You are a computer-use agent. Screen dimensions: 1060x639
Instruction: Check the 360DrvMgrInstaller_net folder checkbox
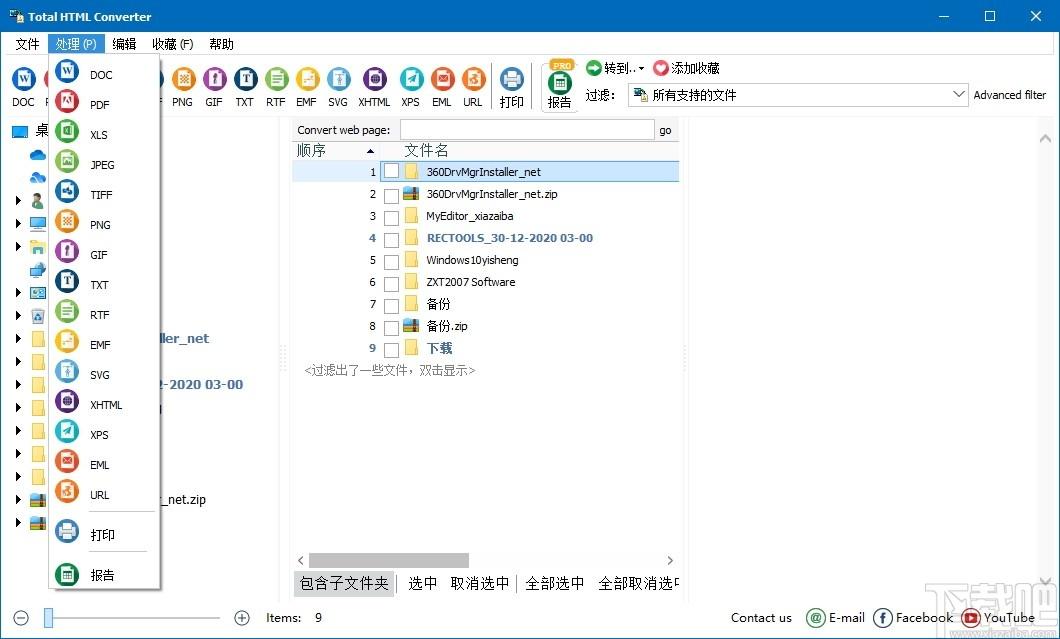pos(391,172)
